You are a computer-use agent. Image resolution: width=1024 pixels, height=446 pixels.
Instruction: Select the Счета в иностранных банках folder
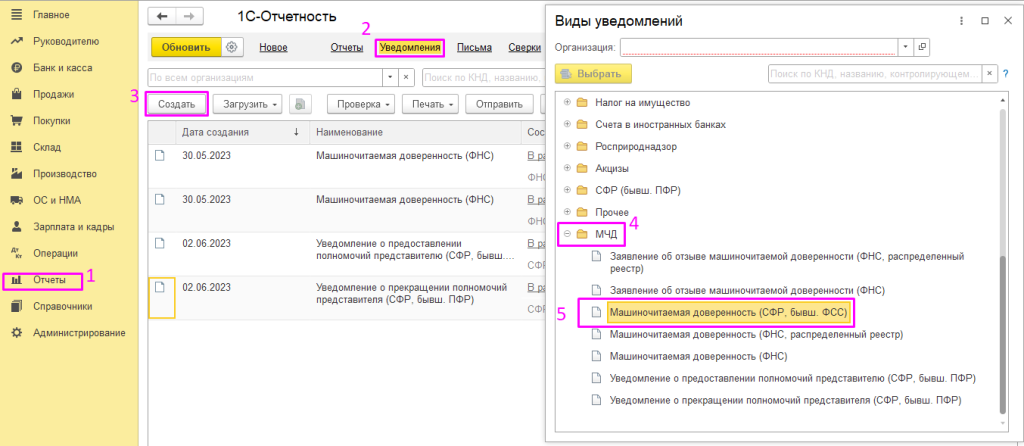(660, 125)
